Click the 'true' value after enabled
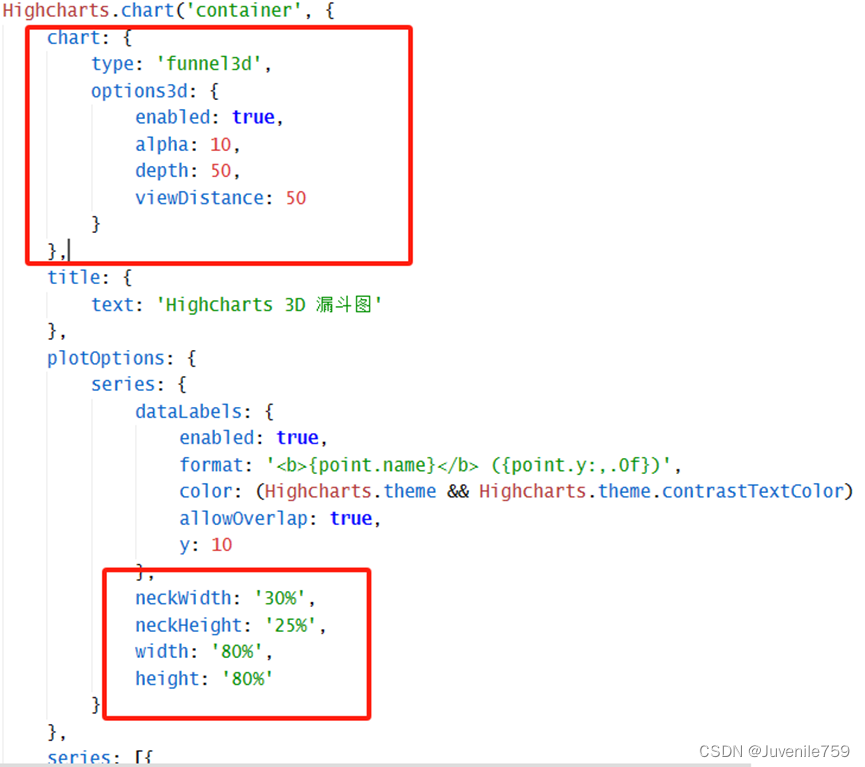 click(253, 117)
